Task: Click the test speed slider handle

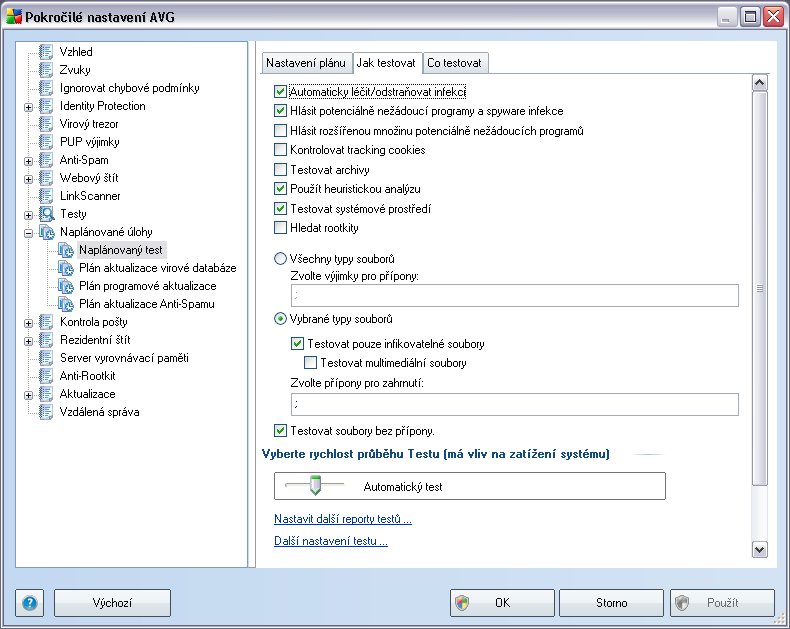Action: (x=315, y=485)
